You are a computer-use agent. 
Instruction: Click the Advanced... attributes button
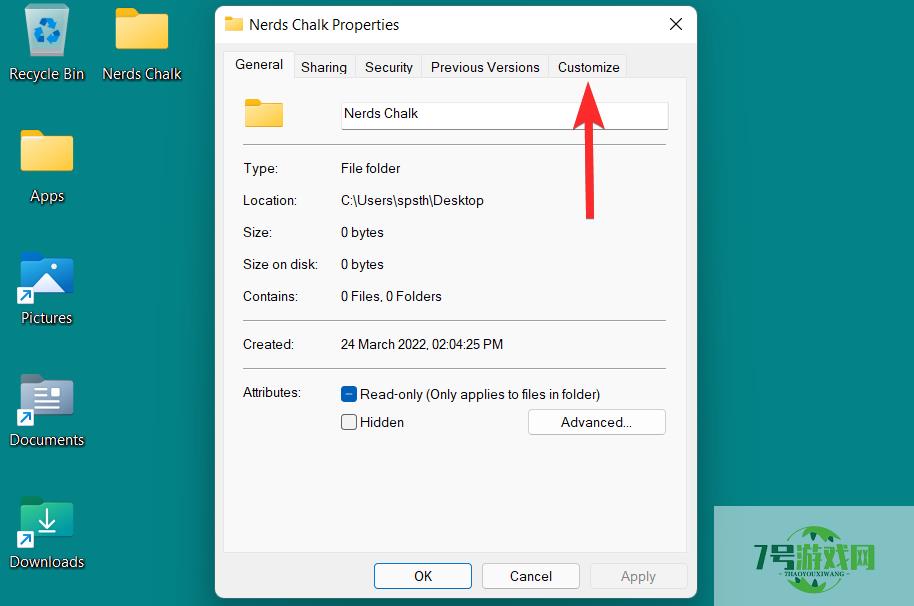click(x=596, y=422)
